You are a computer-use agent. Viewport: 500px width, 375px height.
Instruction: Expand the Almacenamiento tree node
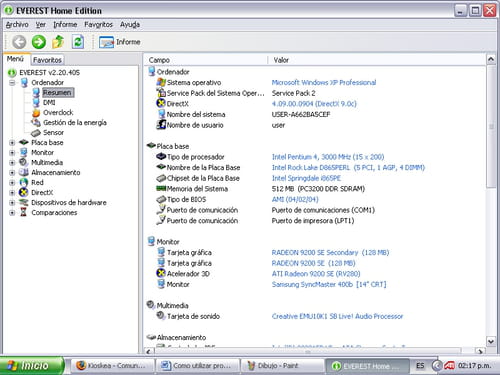pos(12,172)
